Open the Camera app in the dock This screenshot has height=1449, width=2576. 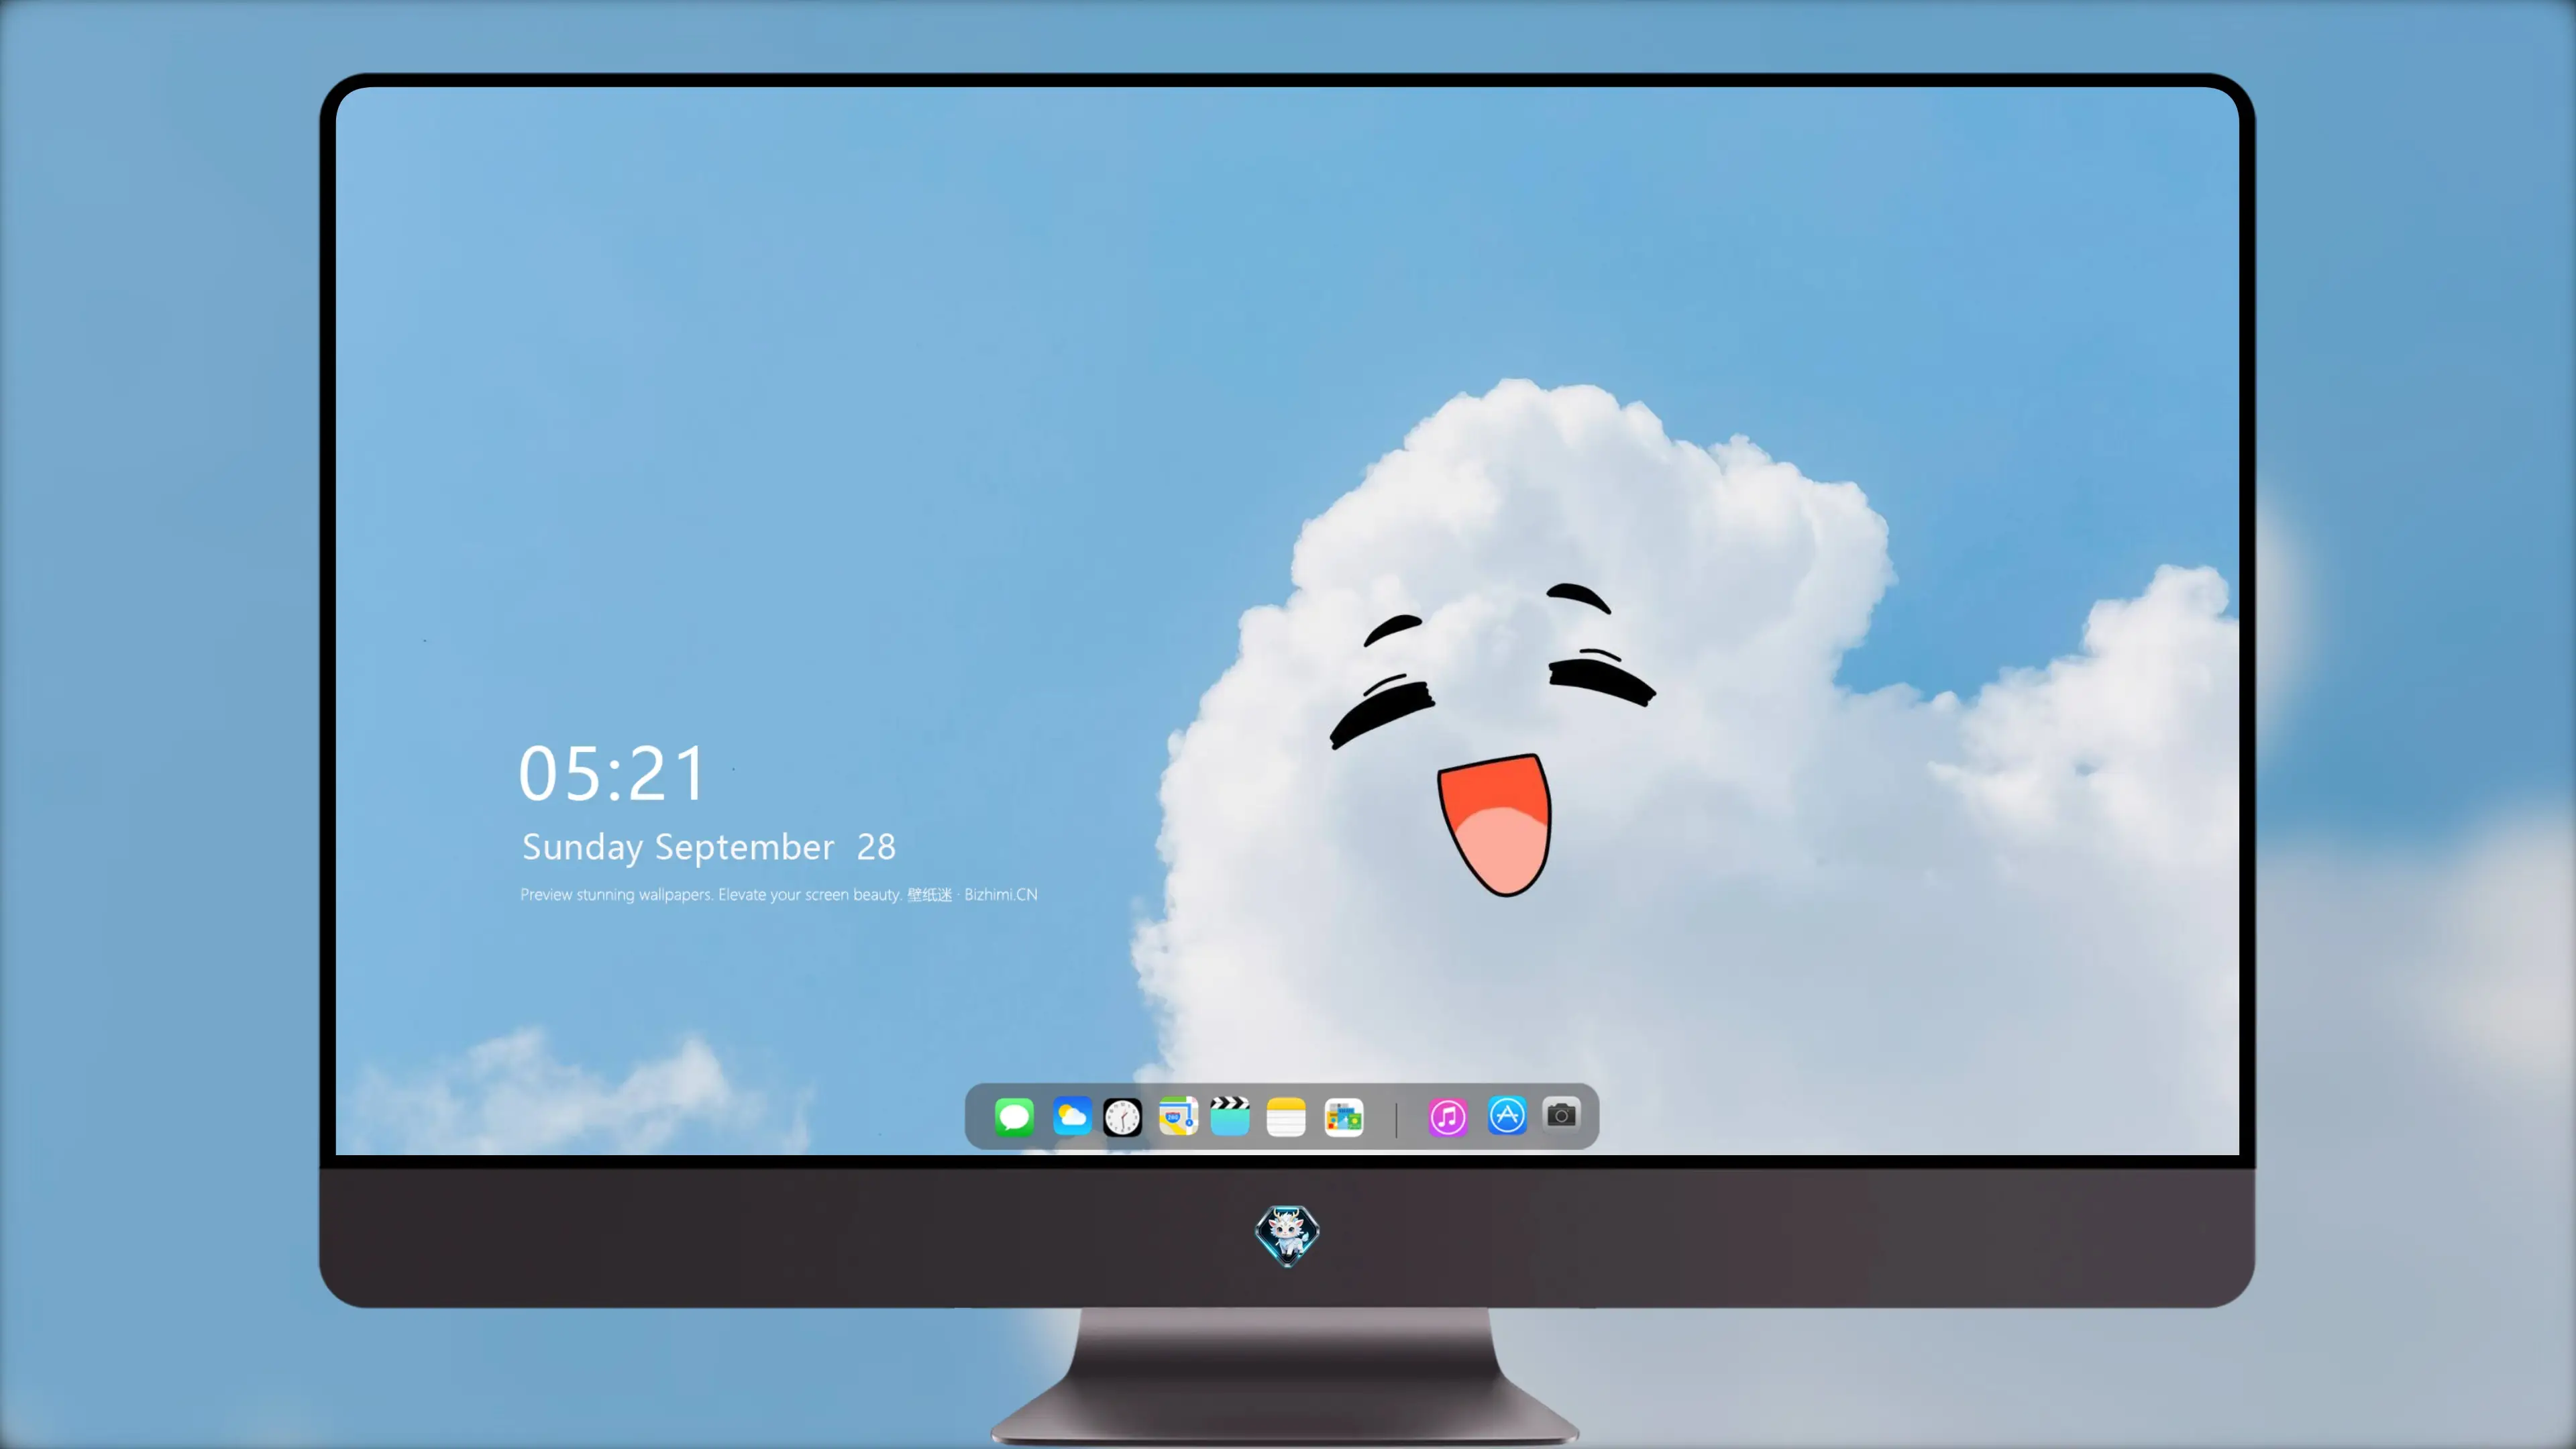(1561, 1114)
